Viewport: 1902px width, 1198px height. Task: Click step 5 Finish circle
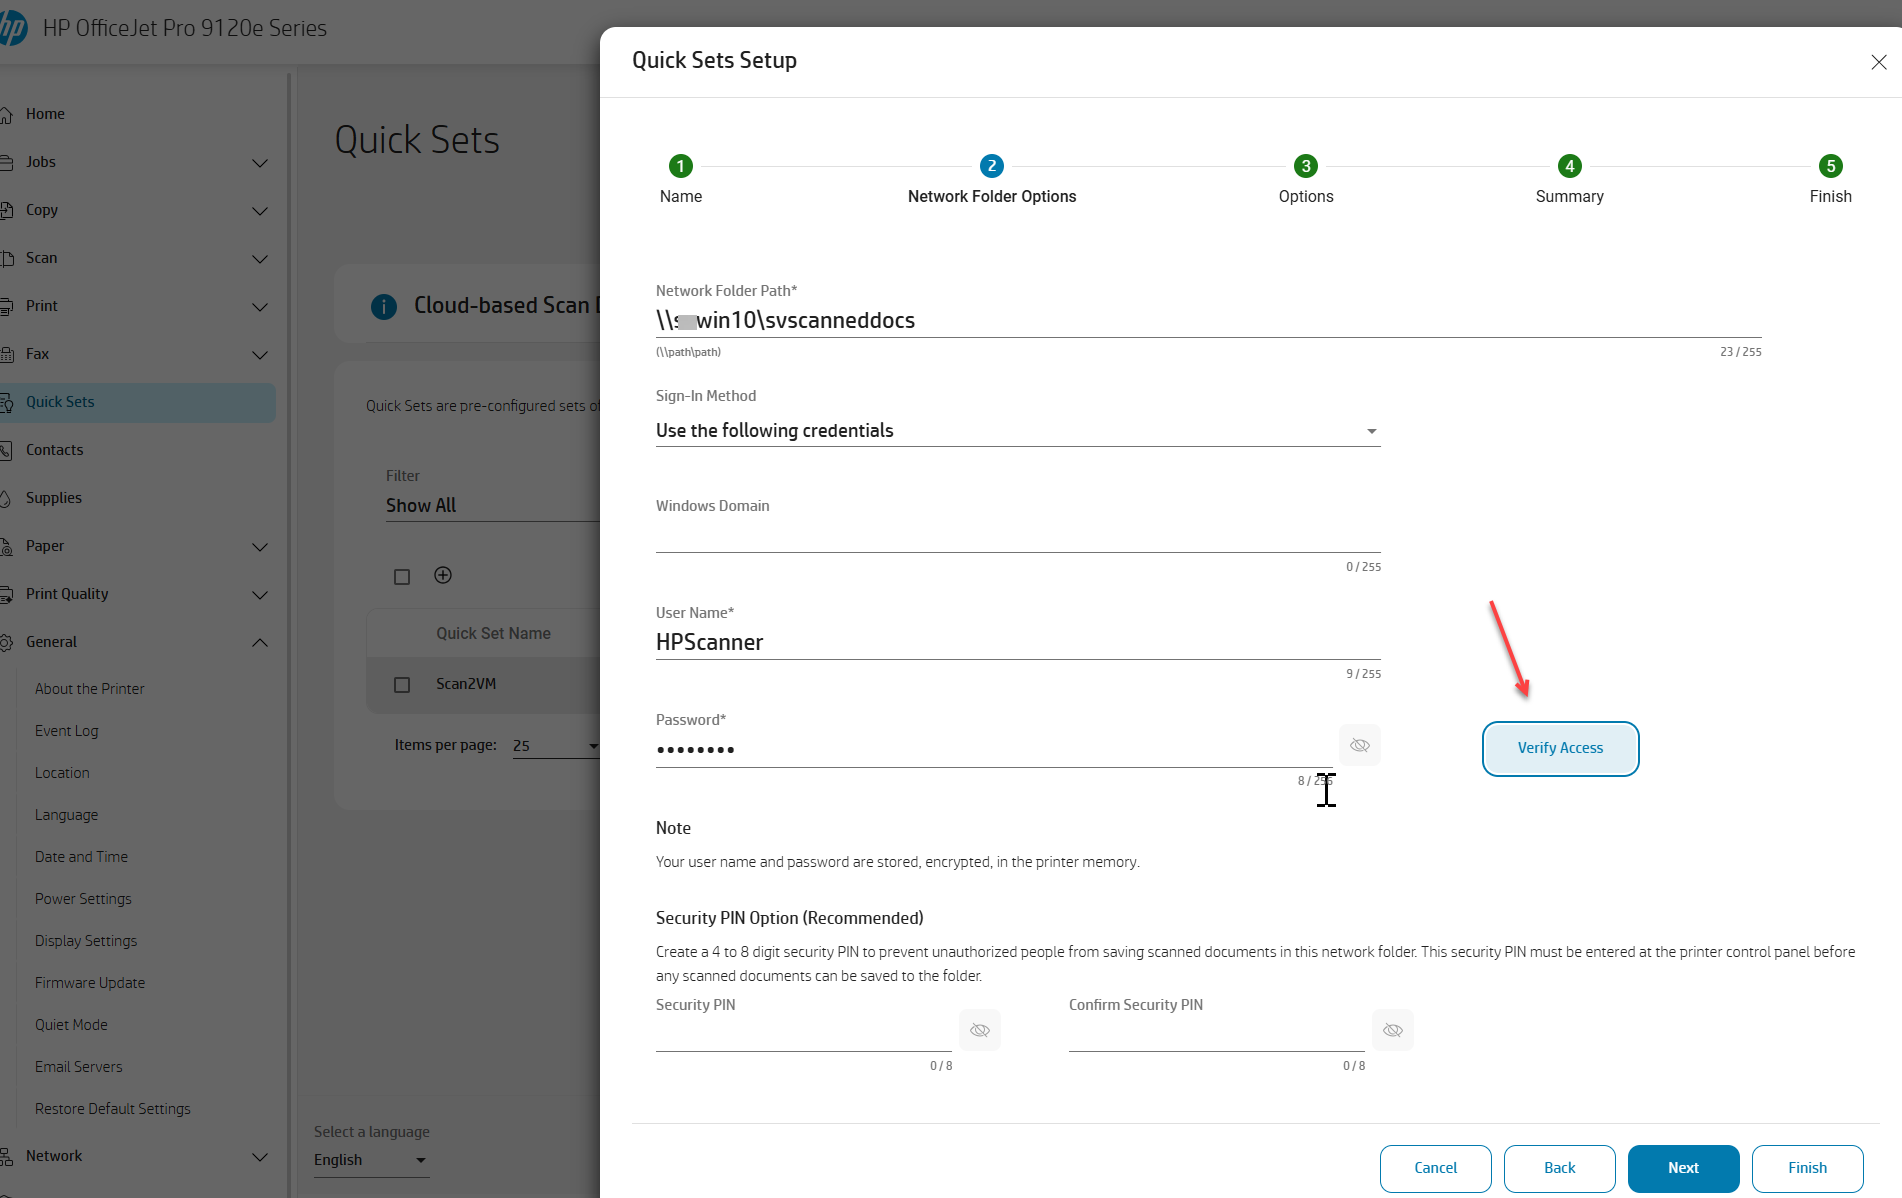coord(1831,166)
